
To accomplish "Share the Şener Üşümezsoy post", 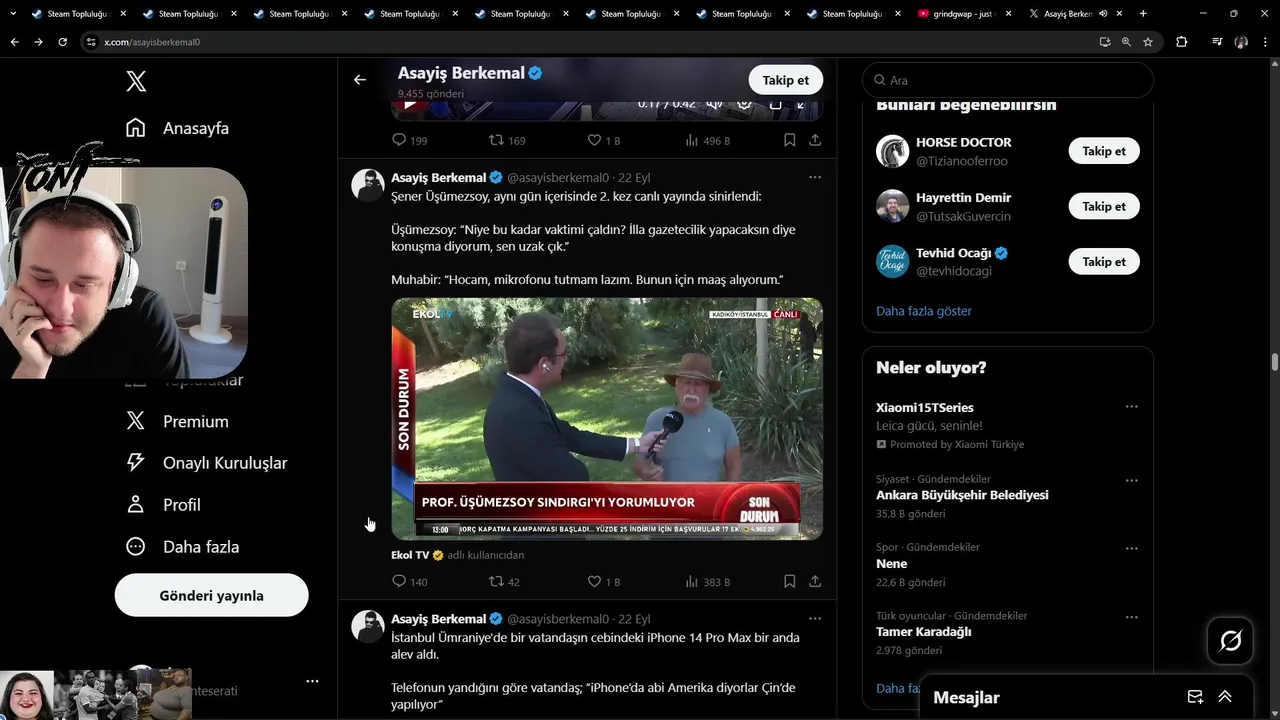I will pyautogui.click(x=815, y=581).
